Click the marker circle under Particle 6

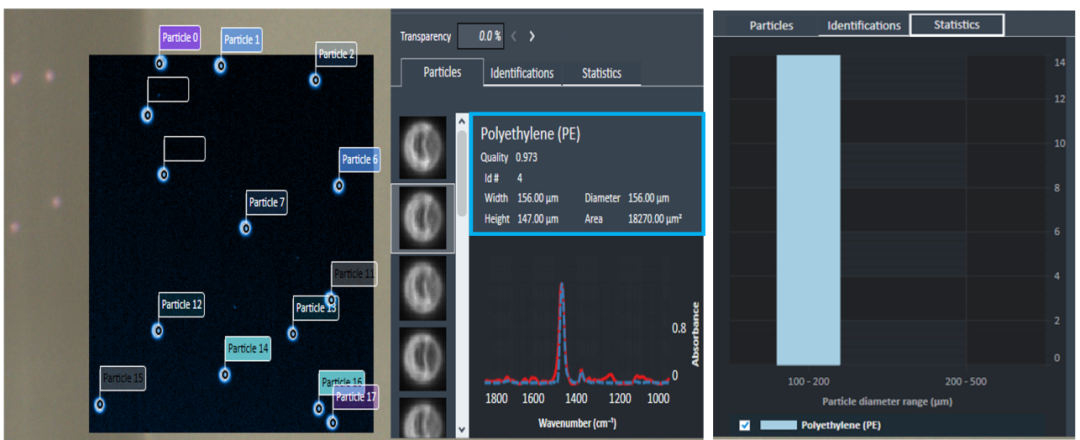339,185
